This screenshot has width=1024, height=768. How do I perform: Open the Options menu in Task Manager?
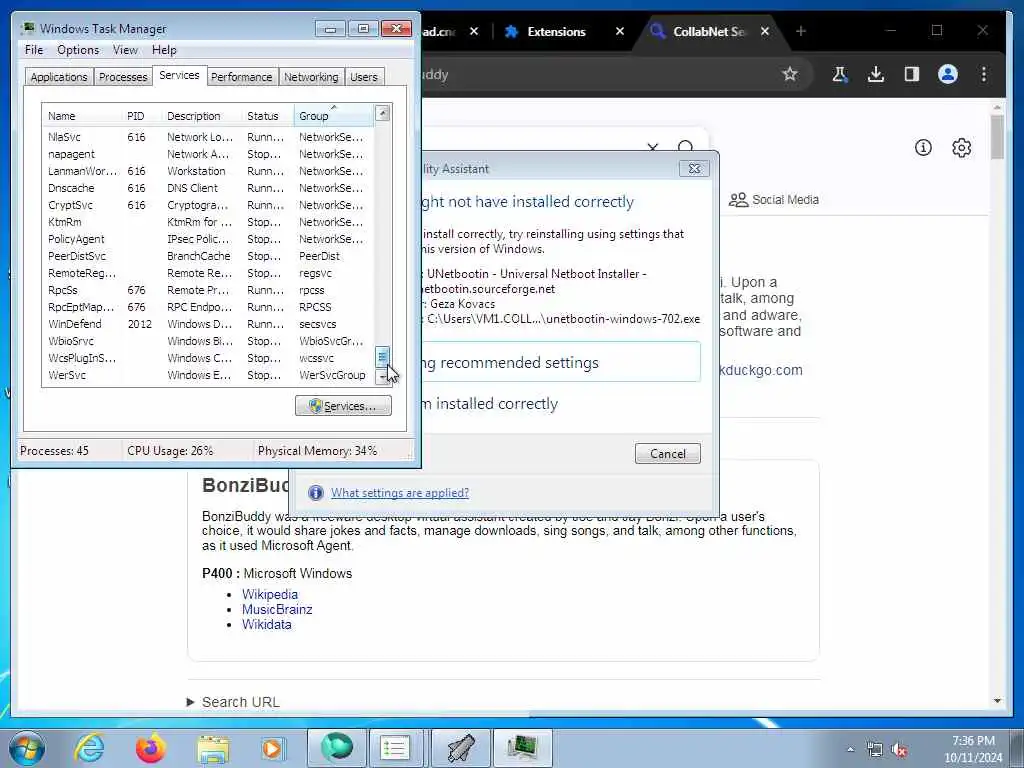tap(78, 50)
